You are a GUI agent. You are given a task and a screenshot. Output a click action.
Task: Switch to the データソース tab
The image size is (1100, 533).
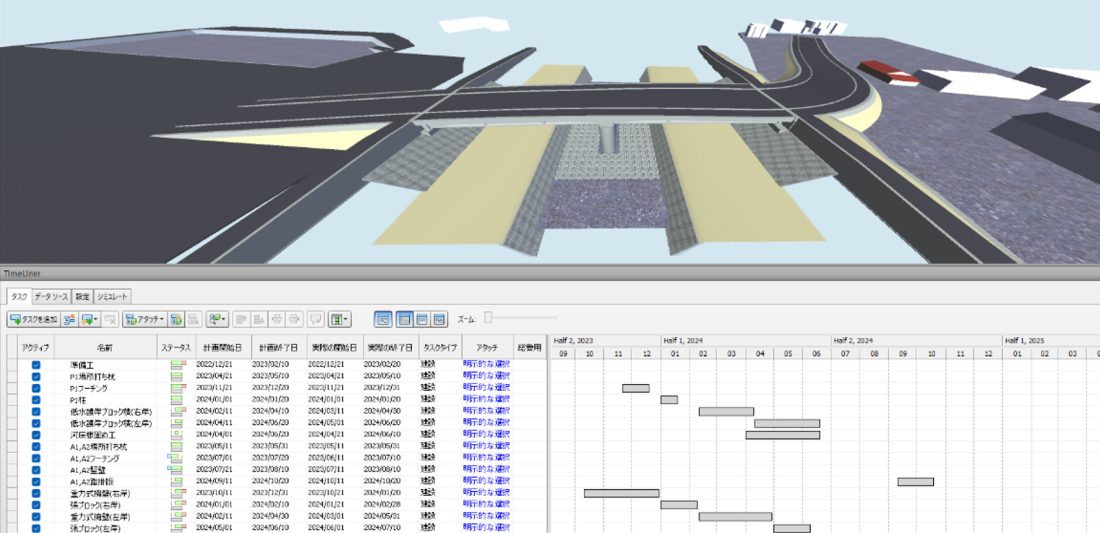click(x=51, y=296)
